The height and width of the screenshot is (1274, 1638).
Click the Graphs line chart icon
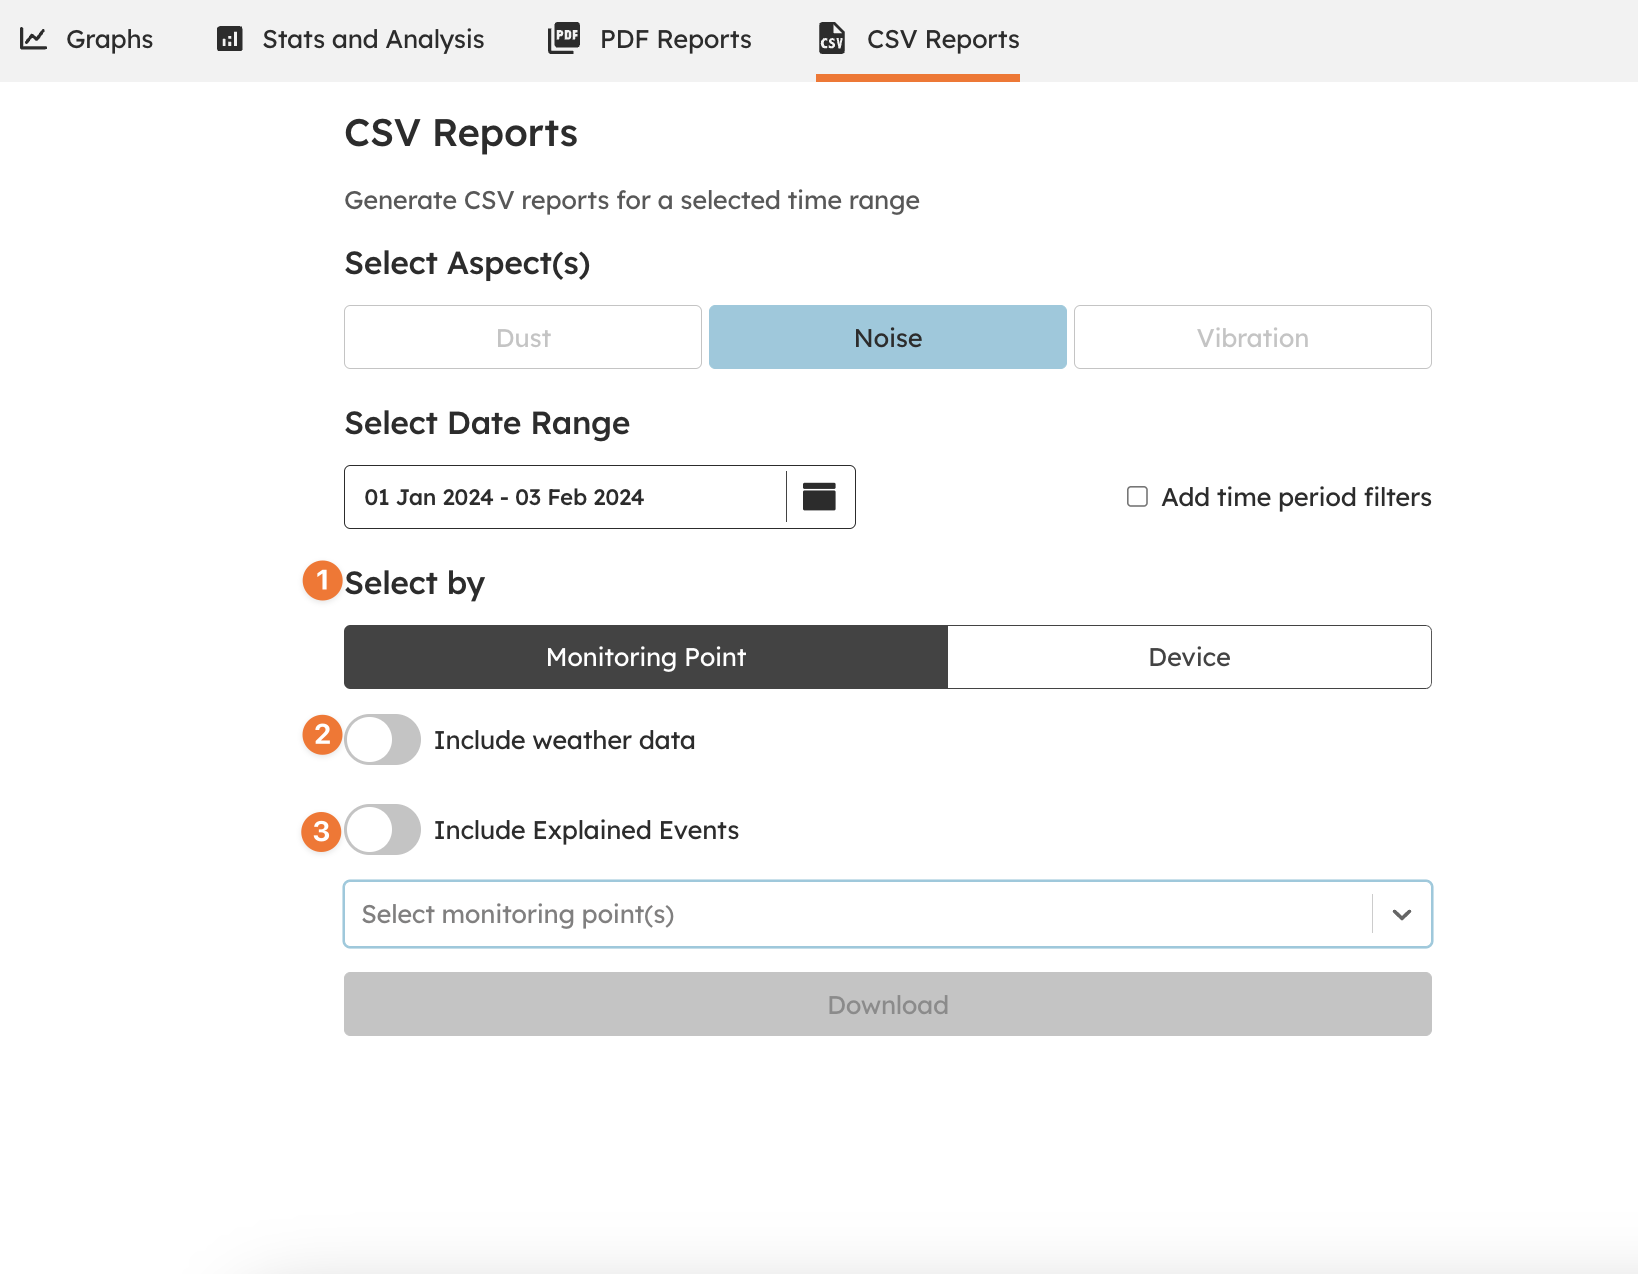point(33,38)
